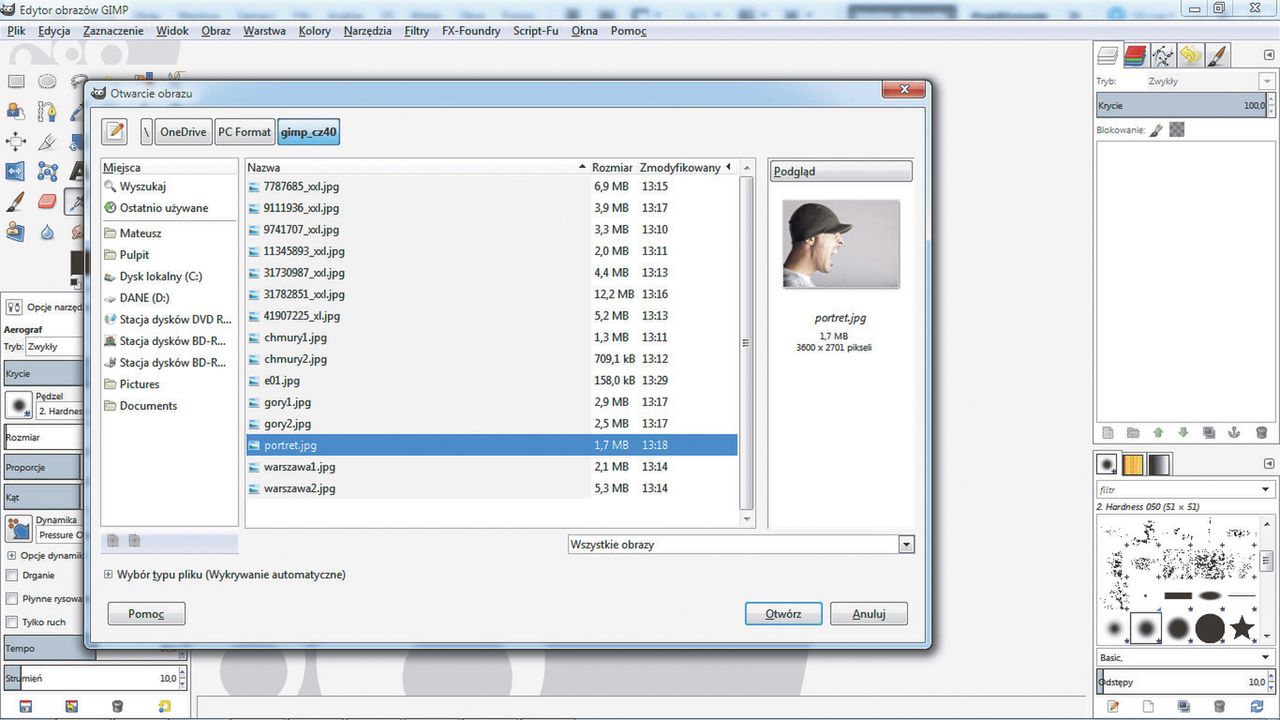The height and width of the screenshot is (720, 1280).
Task: Click the type-a-filename pencil icon in dialog
Action: coord(114,131)
